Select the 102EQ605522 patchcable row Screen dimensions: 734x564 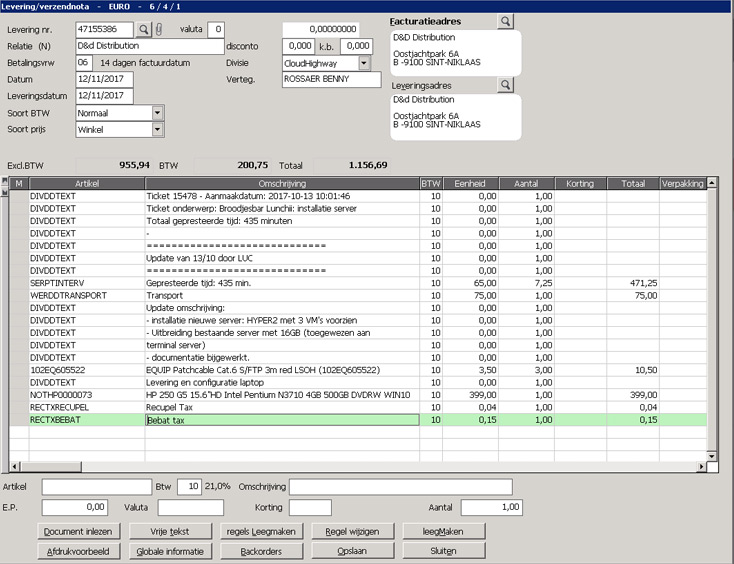(x=358, y=370)
